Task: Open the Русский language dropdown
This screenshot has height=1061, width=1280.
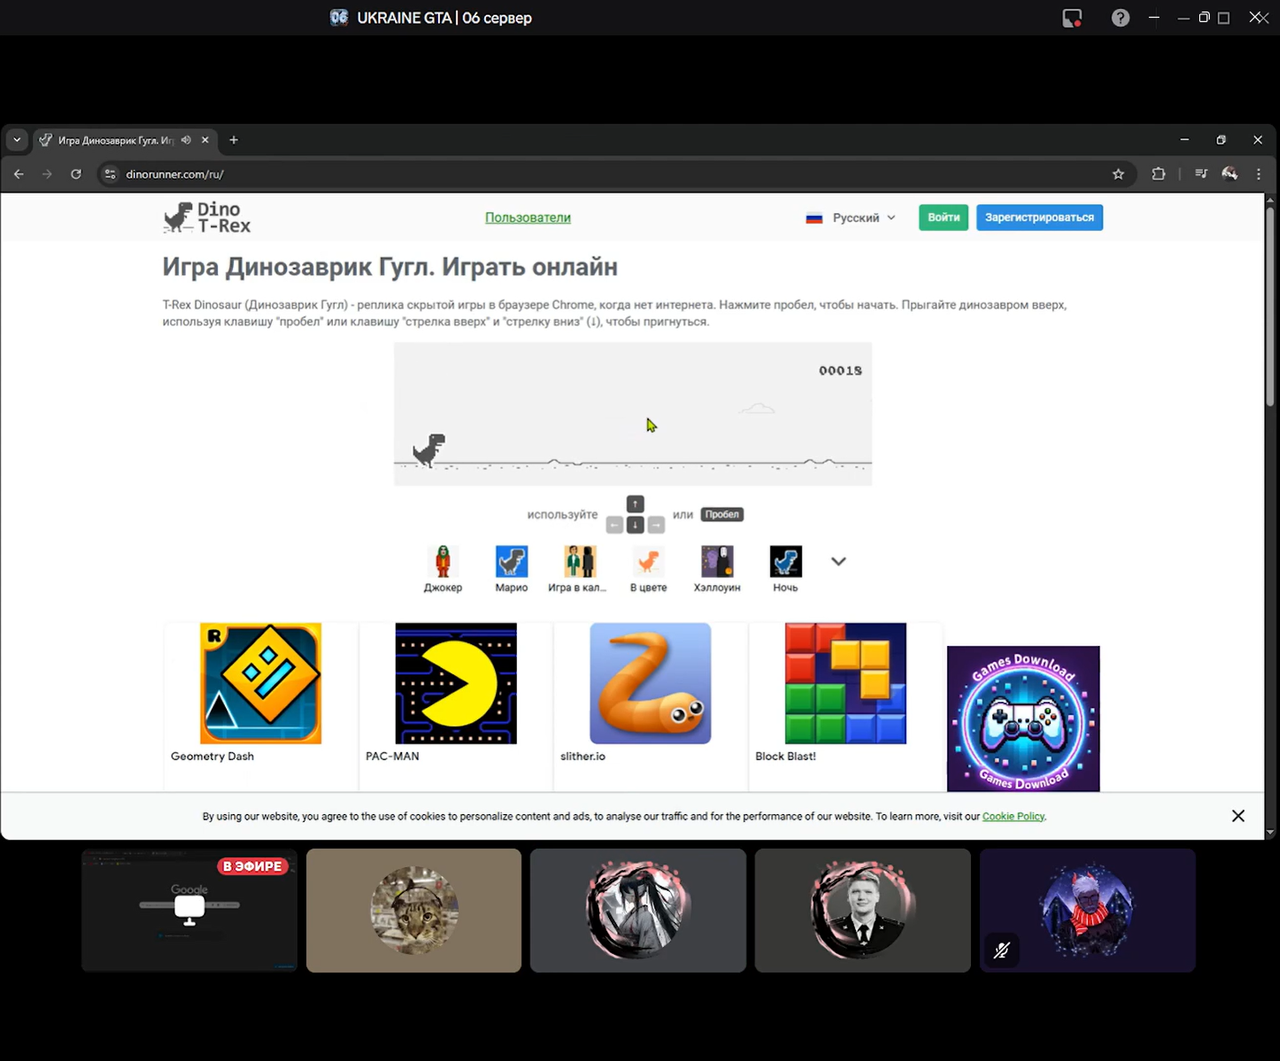Action: (851, 217)
